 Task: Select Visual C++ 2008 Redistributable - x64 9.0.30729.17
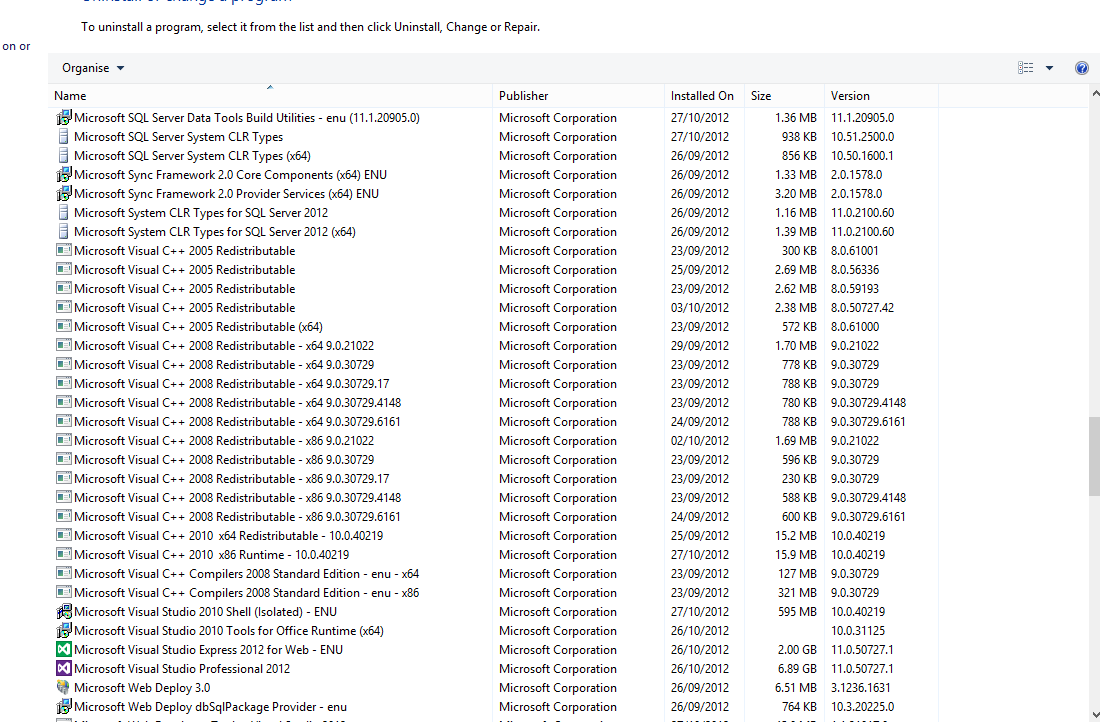(x=232, y=384)
